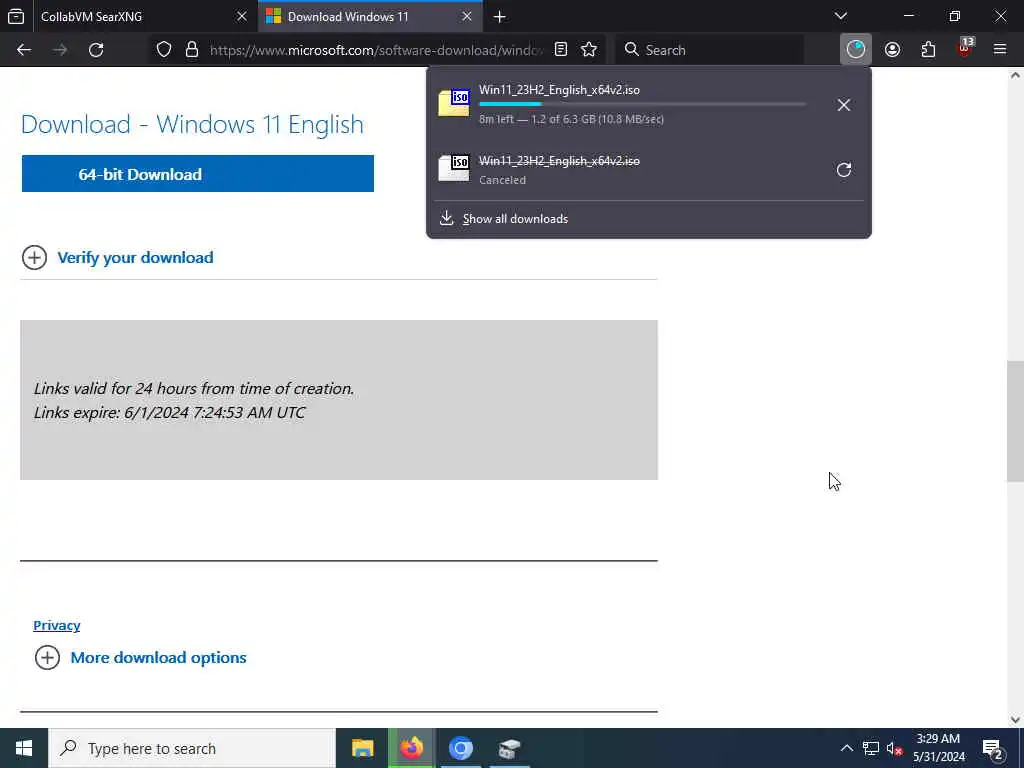List all tabs dropdown arrow

[x=841, y=16]
